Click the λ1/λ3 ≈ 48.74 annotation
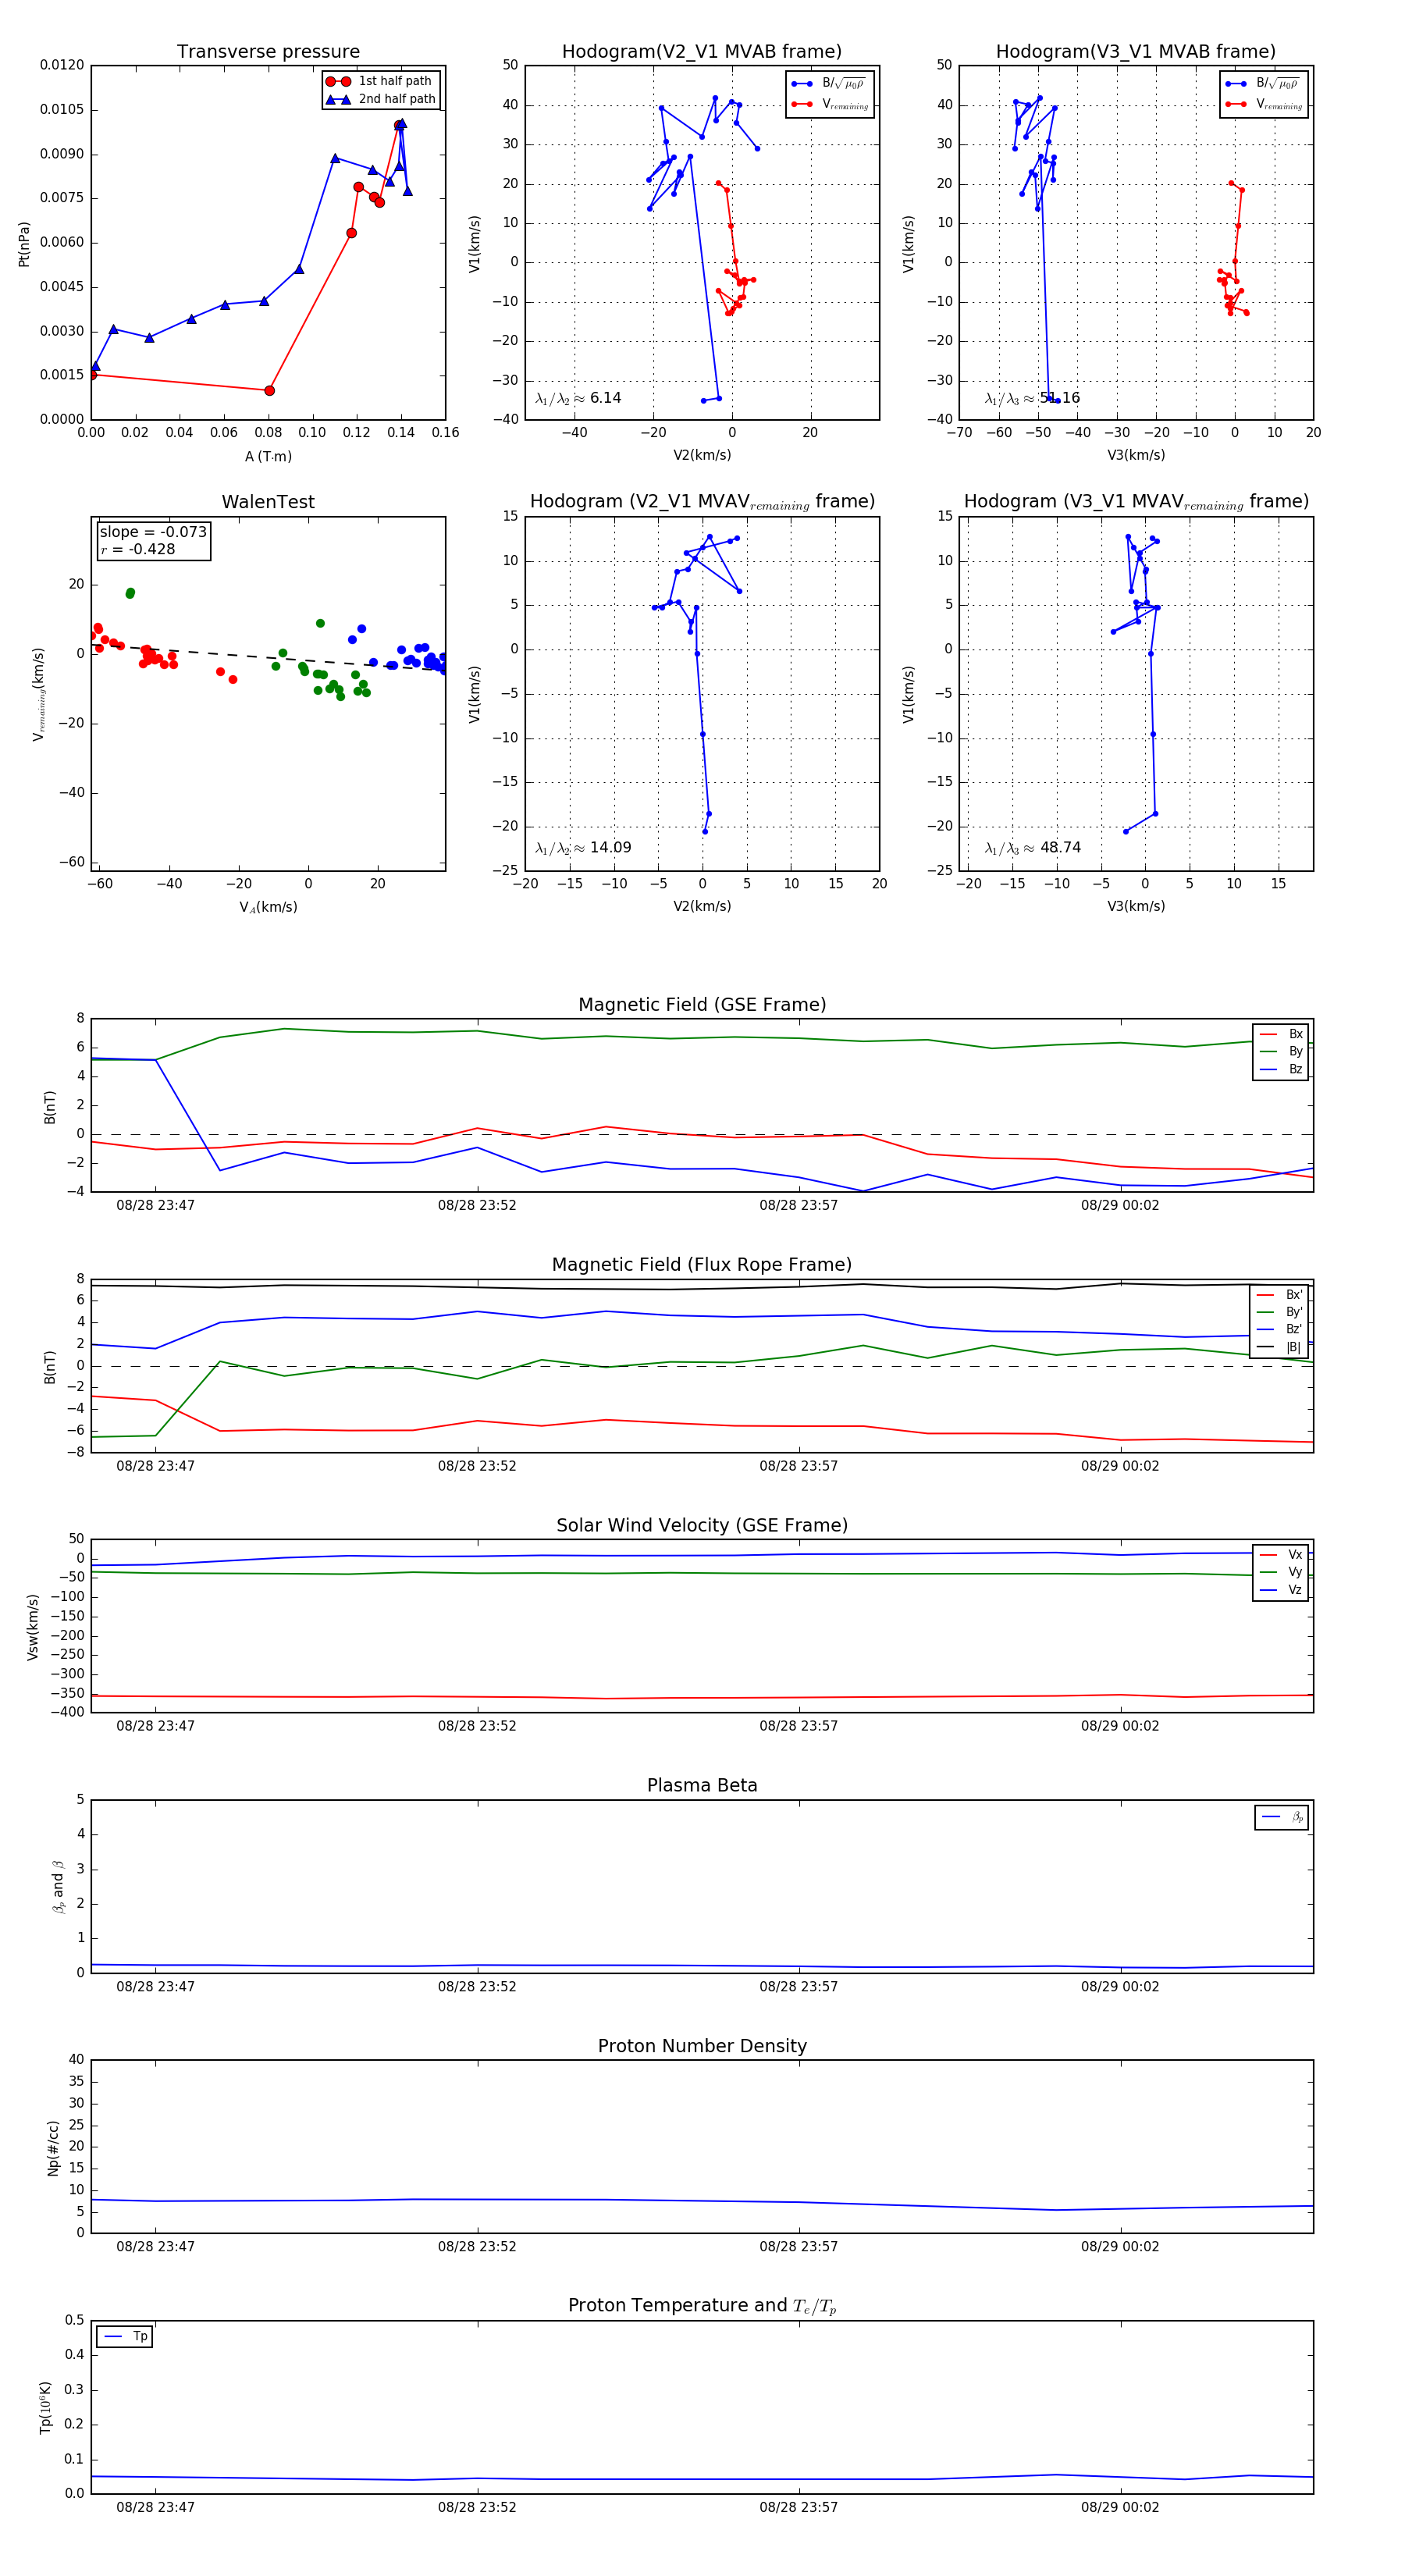Screen dimensions: 1405x2576 pos(1032,848)
